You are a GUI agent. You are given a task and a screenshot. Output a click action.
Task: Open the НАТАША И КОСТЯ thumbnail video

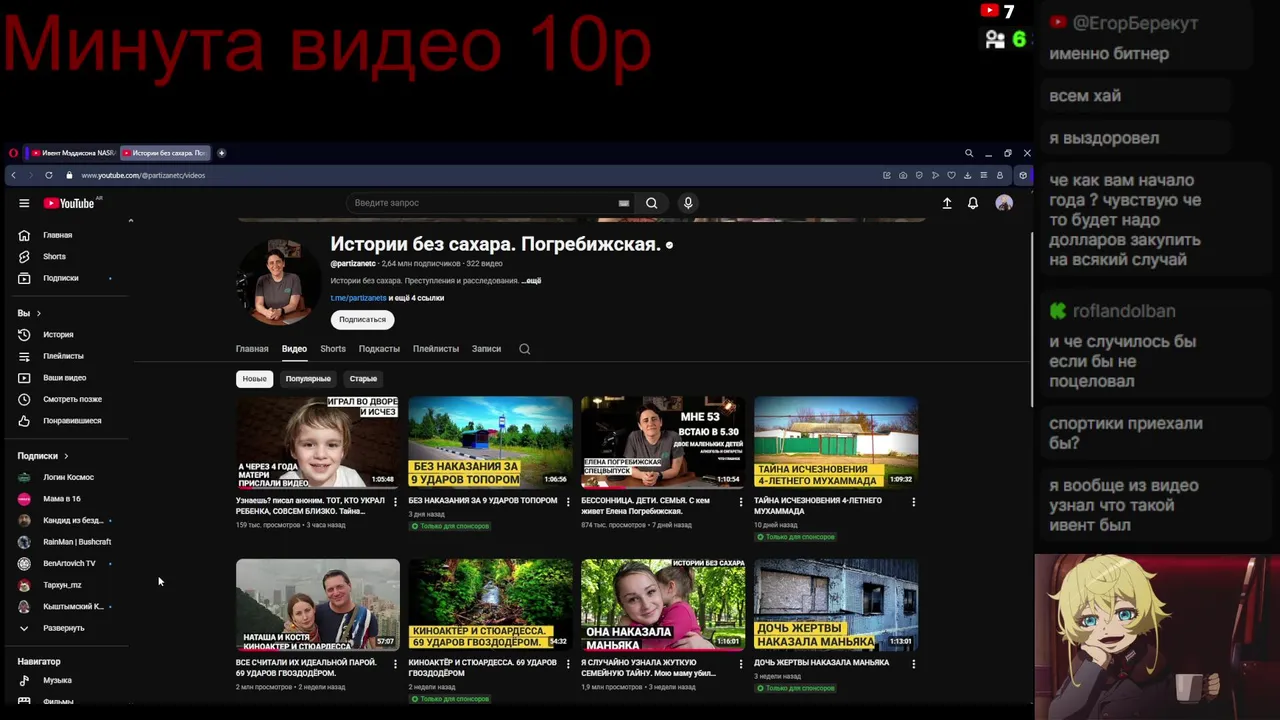point(318,605)
